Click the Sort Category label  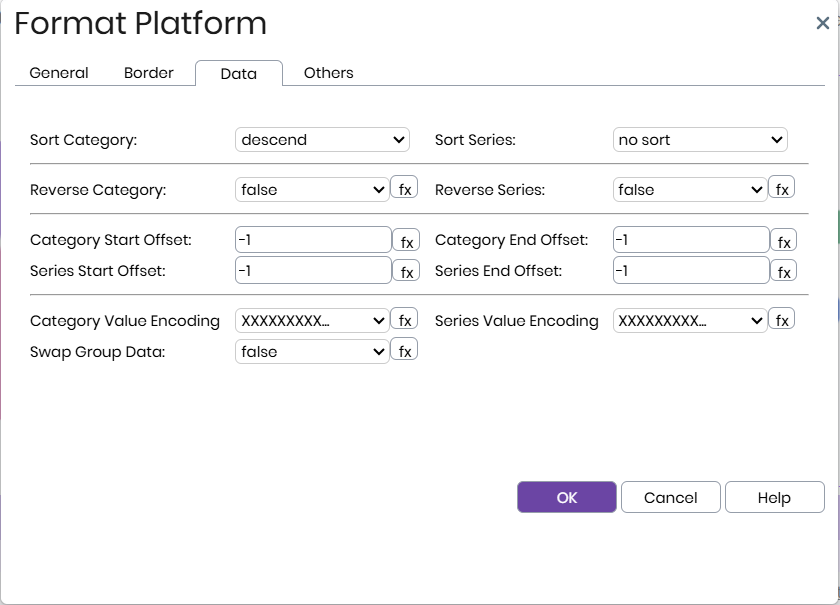coord(84,140)
